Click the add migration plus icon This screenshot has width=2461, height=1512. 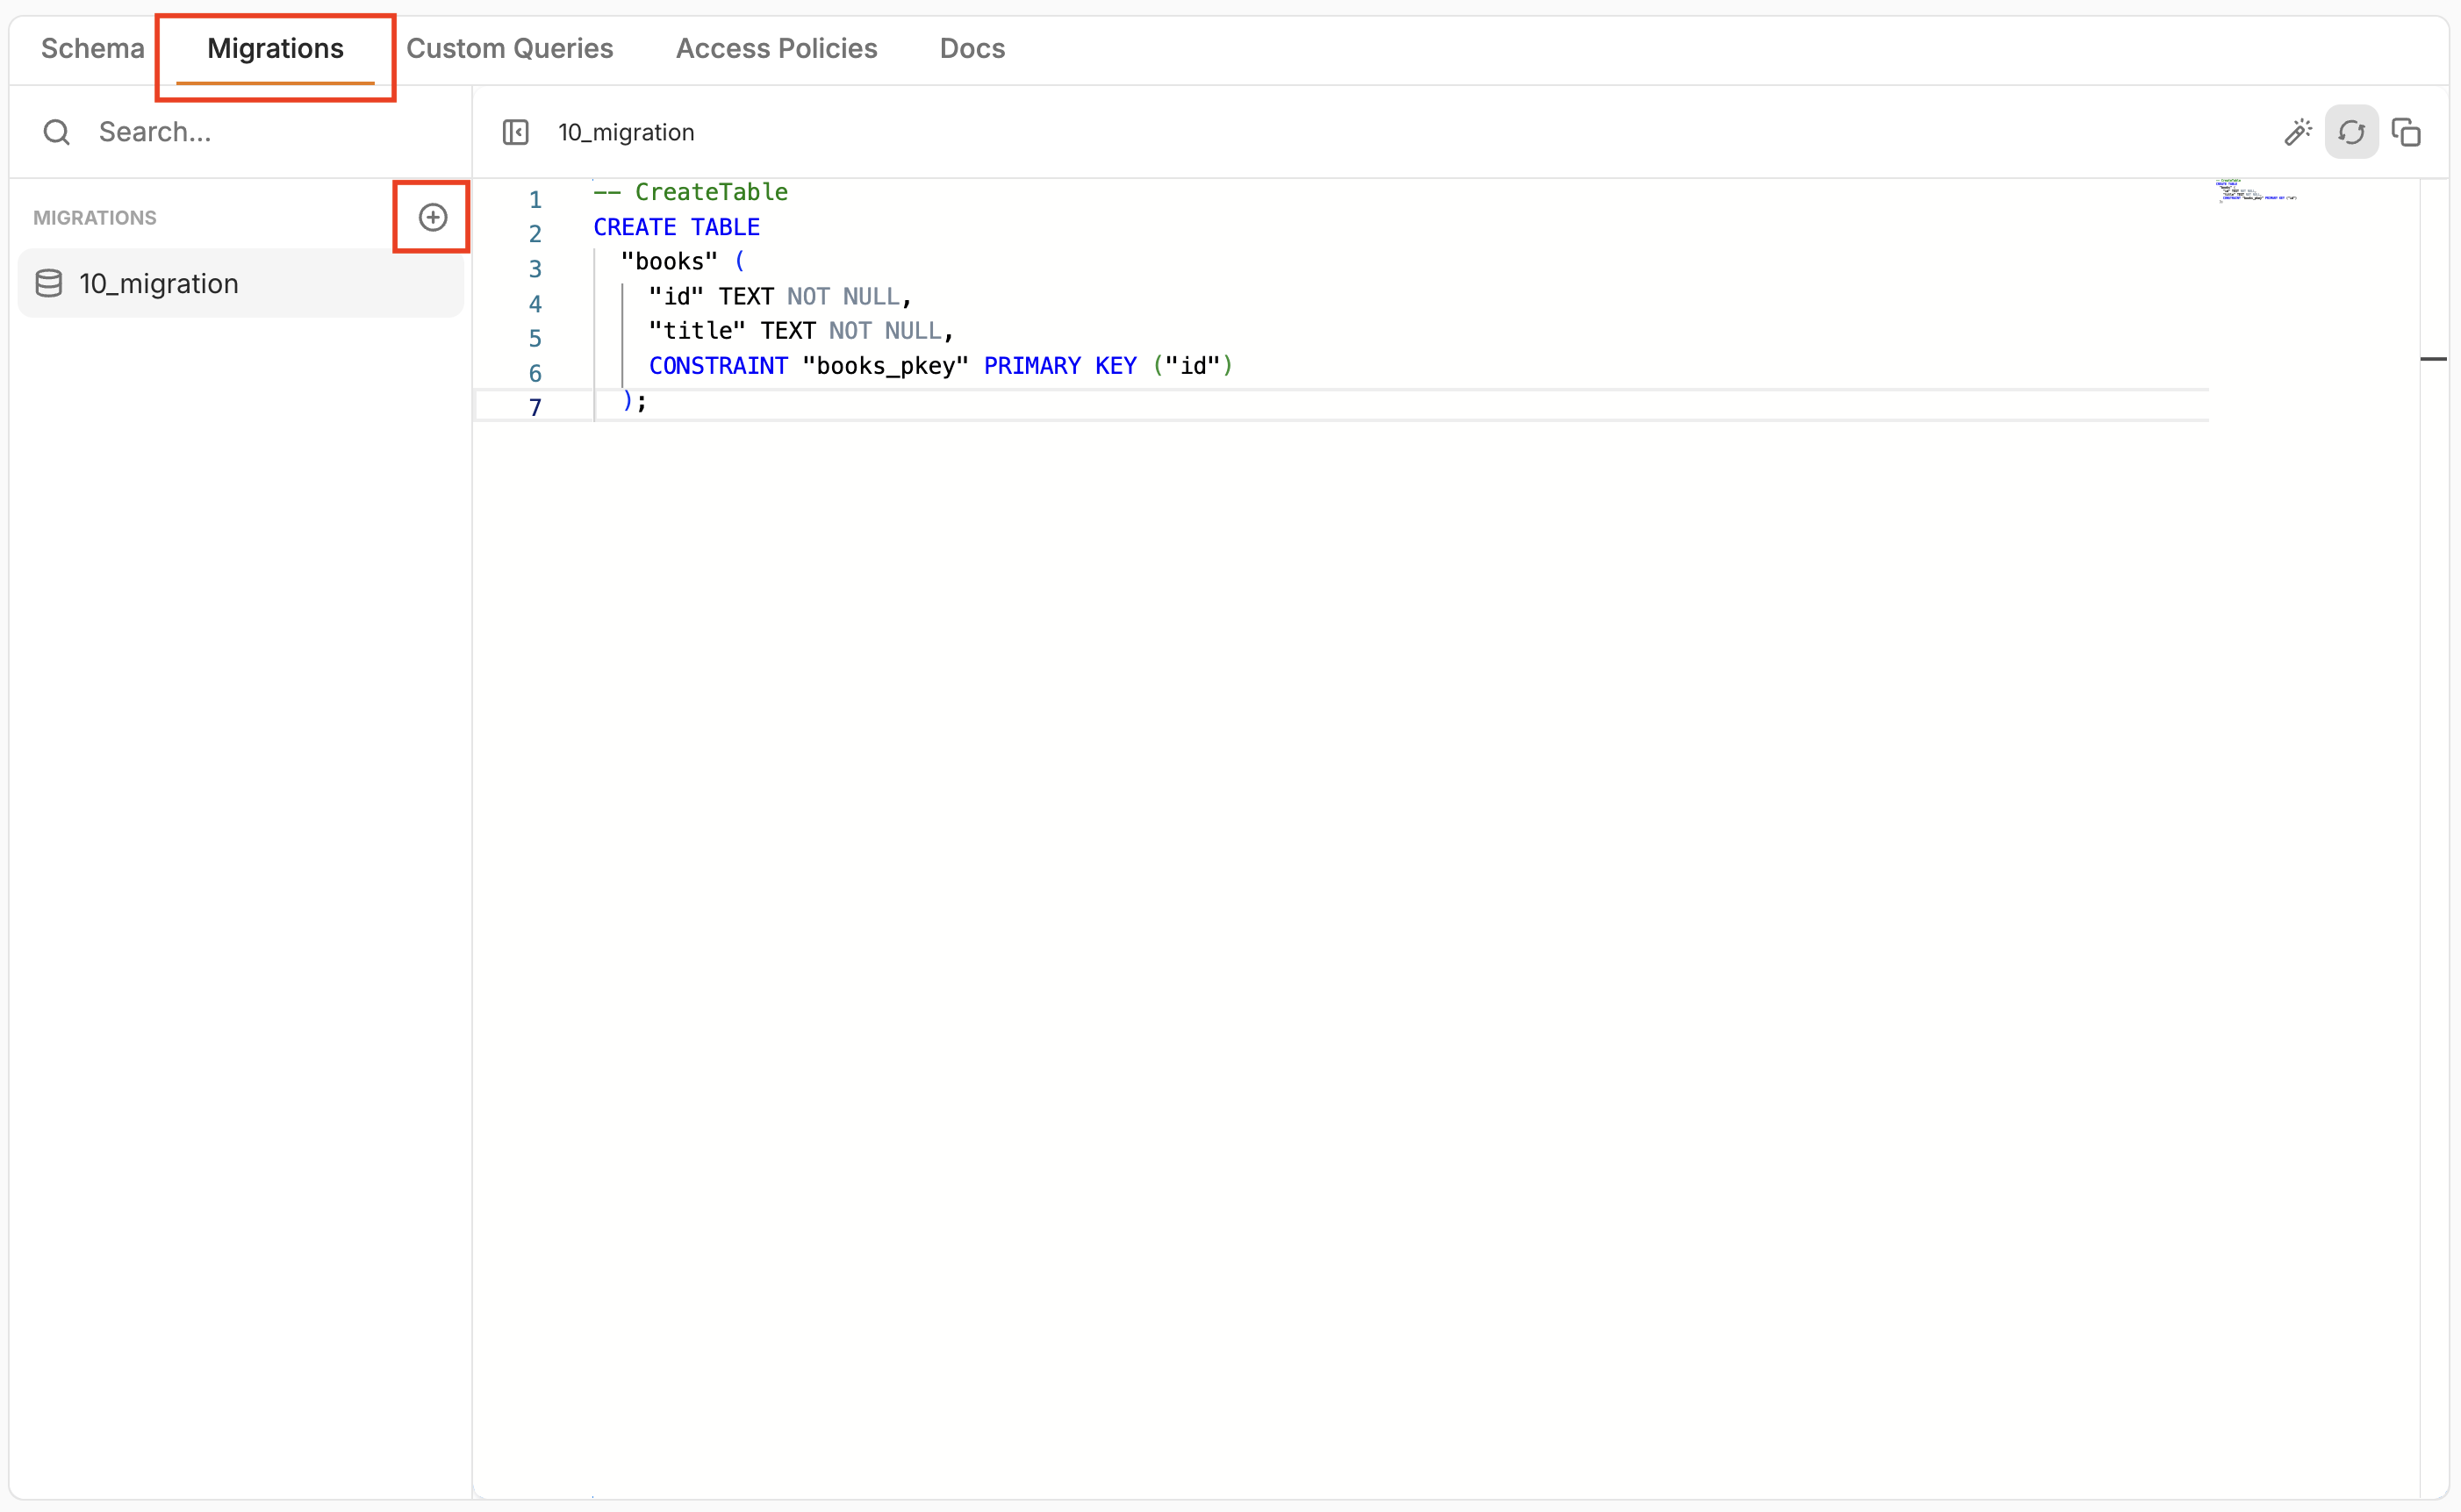tap(432, 217)
